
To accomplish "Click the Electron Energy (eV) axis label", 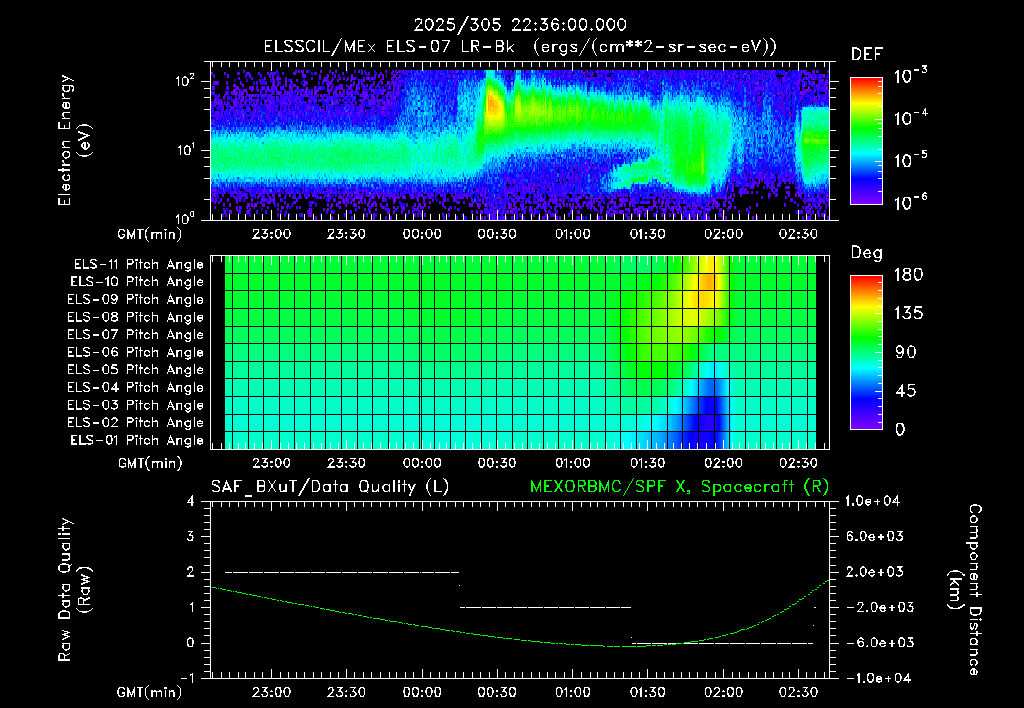I will [x=74, y=140].
